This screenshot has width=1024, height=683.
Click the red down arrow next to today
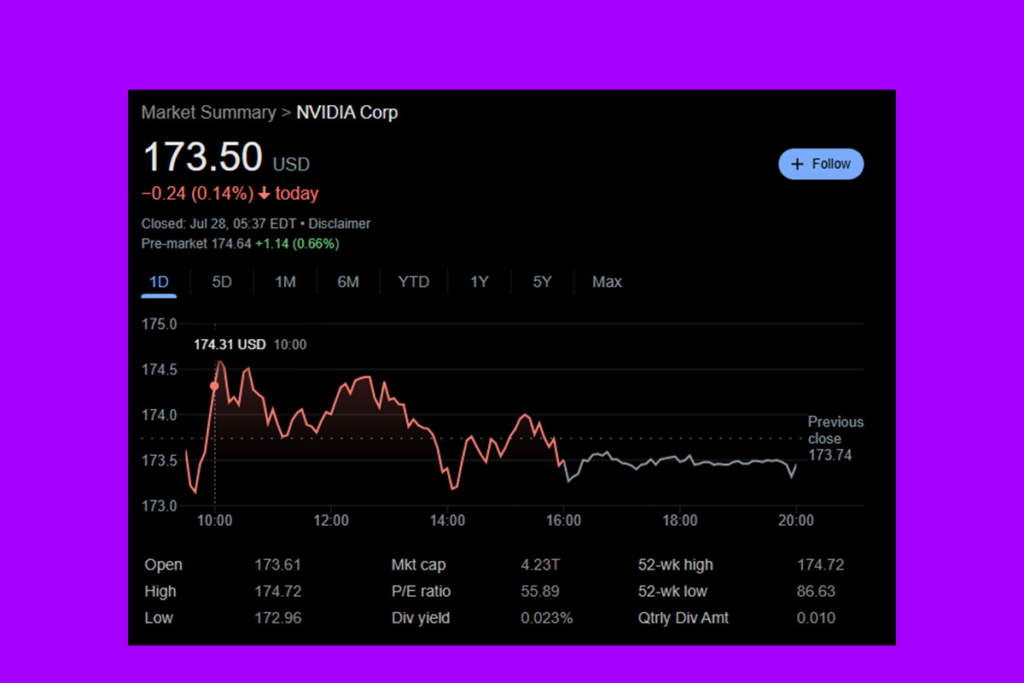click(x=264, y=194)
